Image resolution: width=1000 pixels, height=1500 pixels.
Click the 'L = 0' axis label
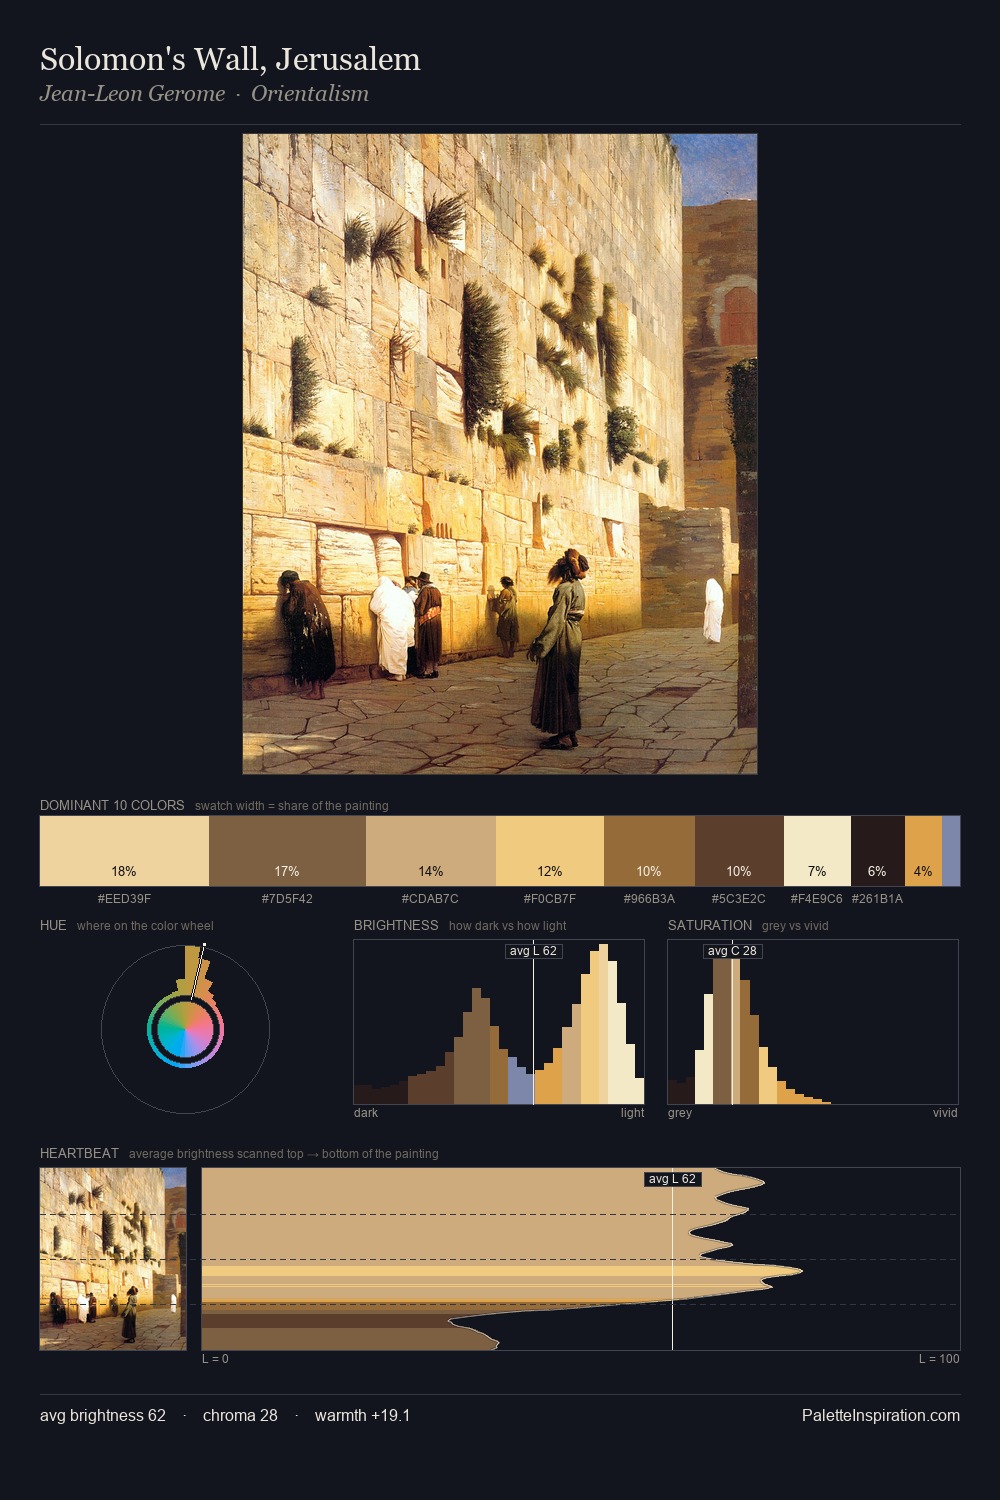[215, 1359]
